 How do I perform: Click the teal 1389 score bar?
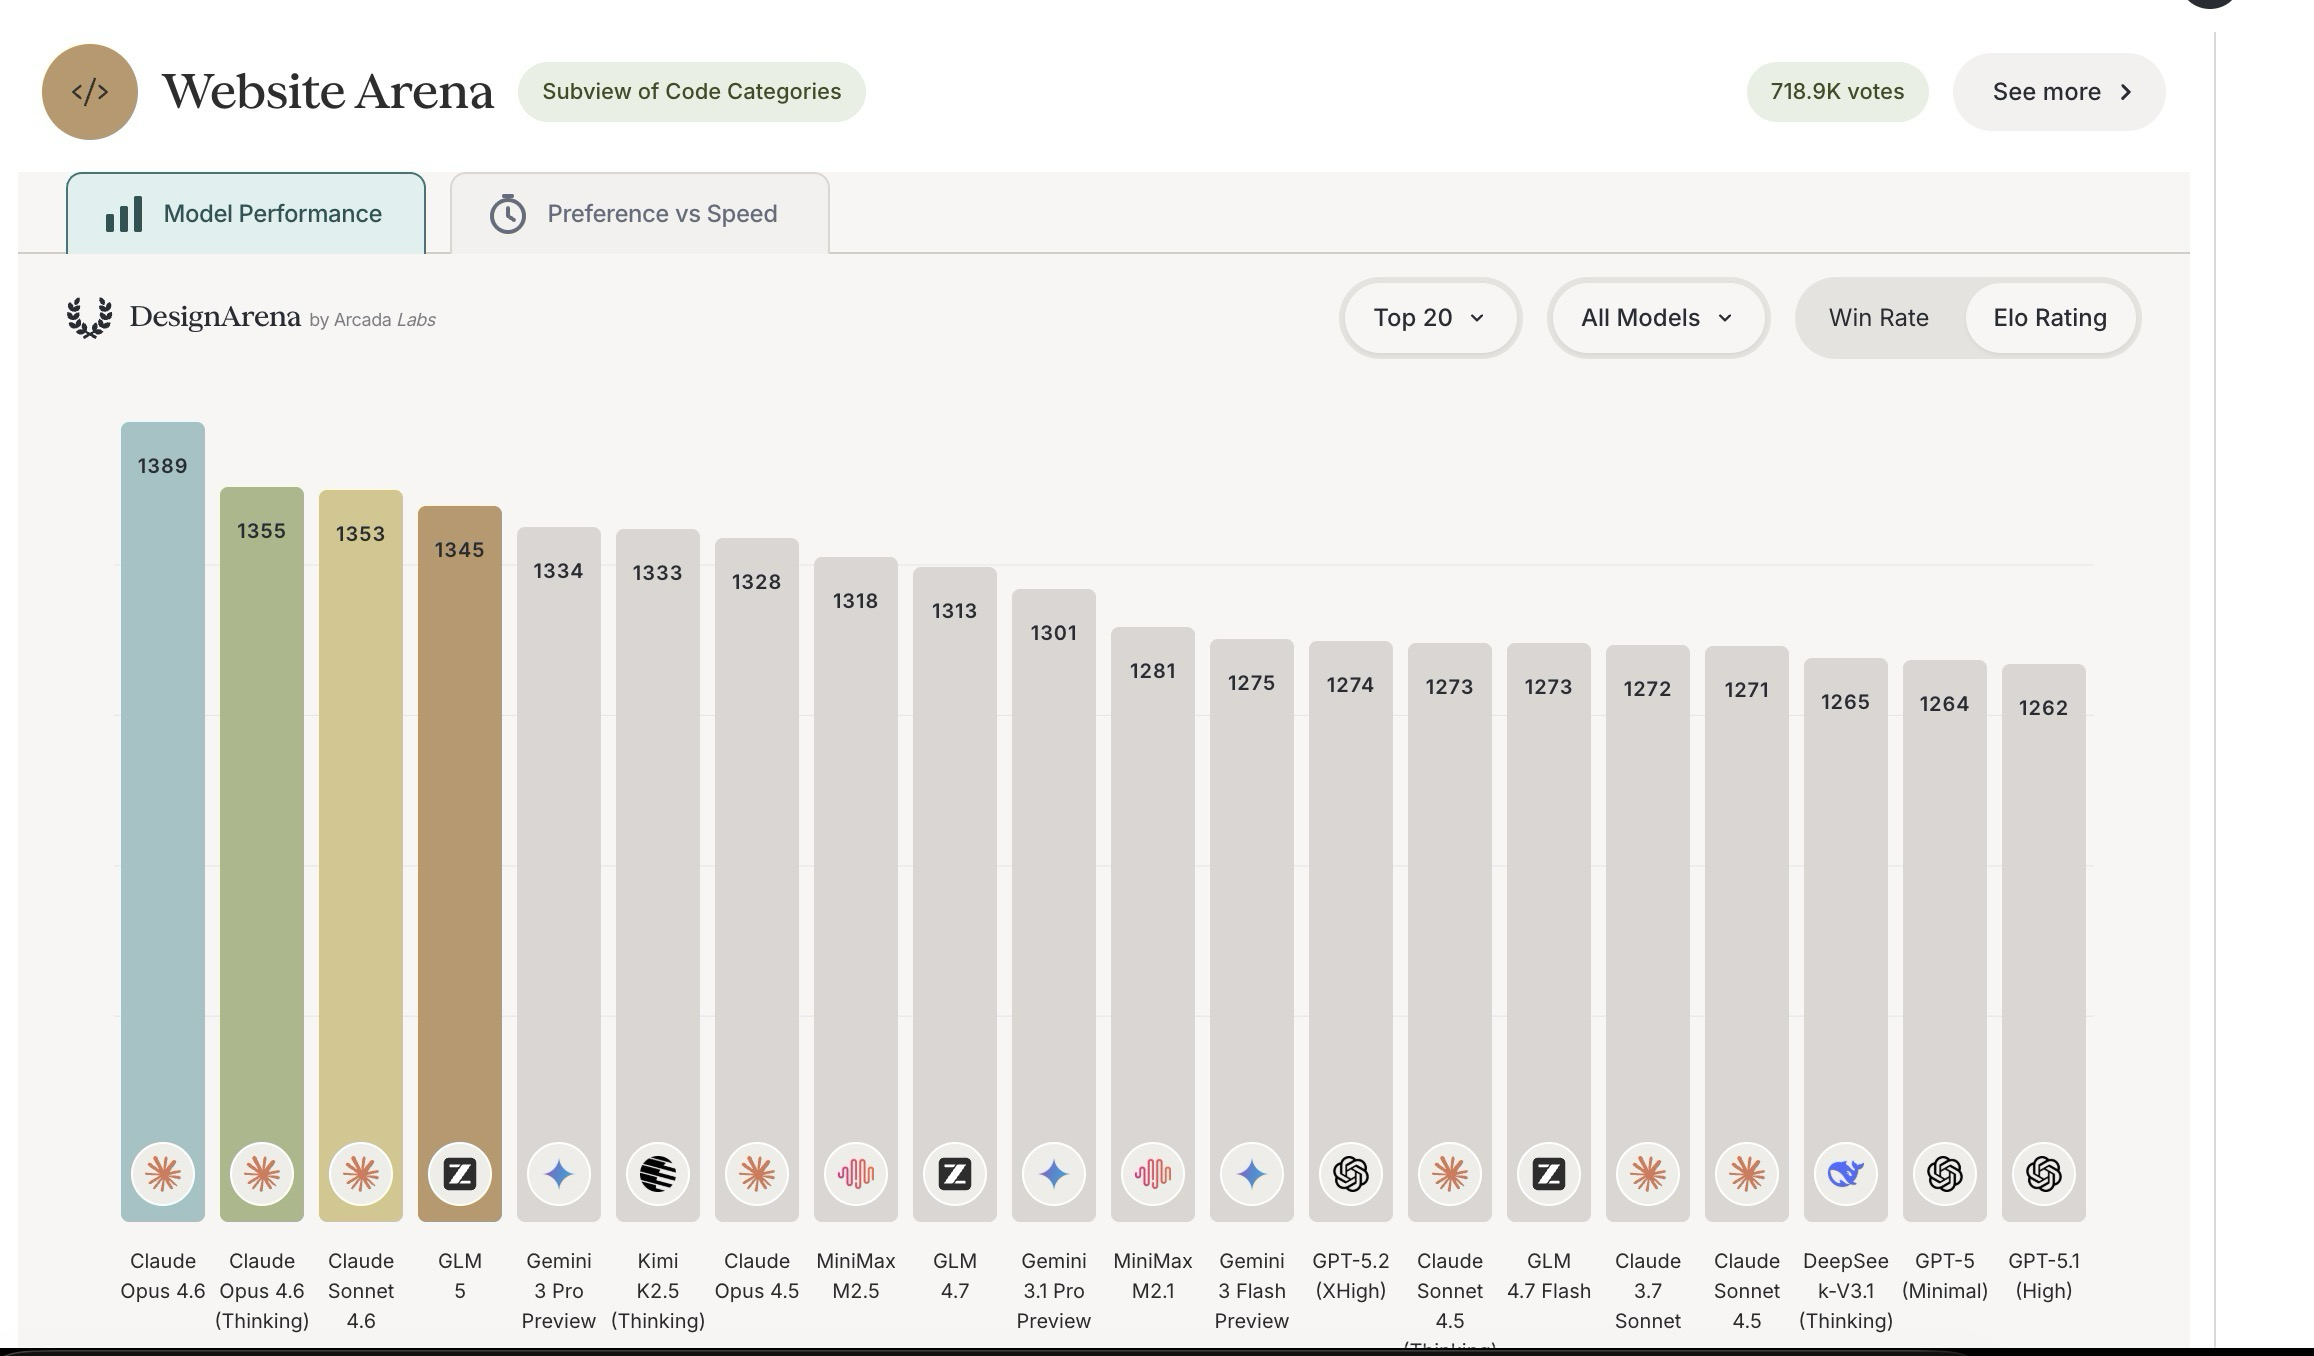(x=163, y=800)
